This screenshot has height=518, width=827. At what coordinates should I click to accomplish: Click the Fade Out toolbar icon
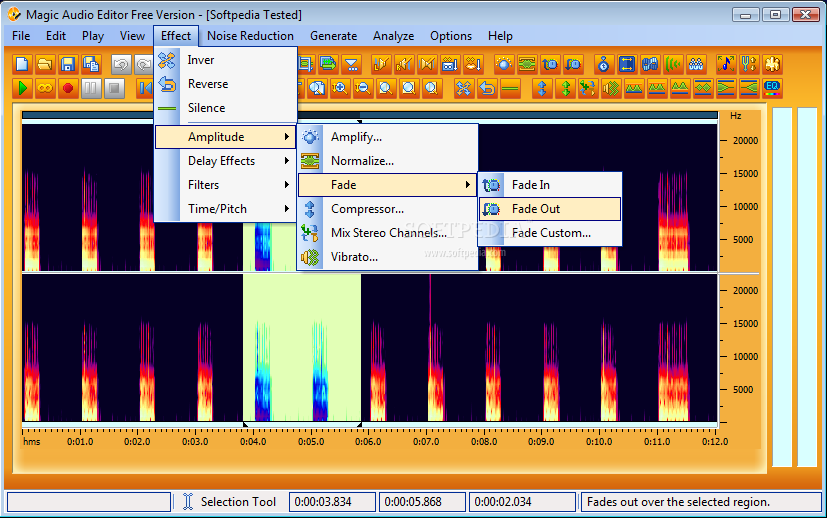coord(573,64)
